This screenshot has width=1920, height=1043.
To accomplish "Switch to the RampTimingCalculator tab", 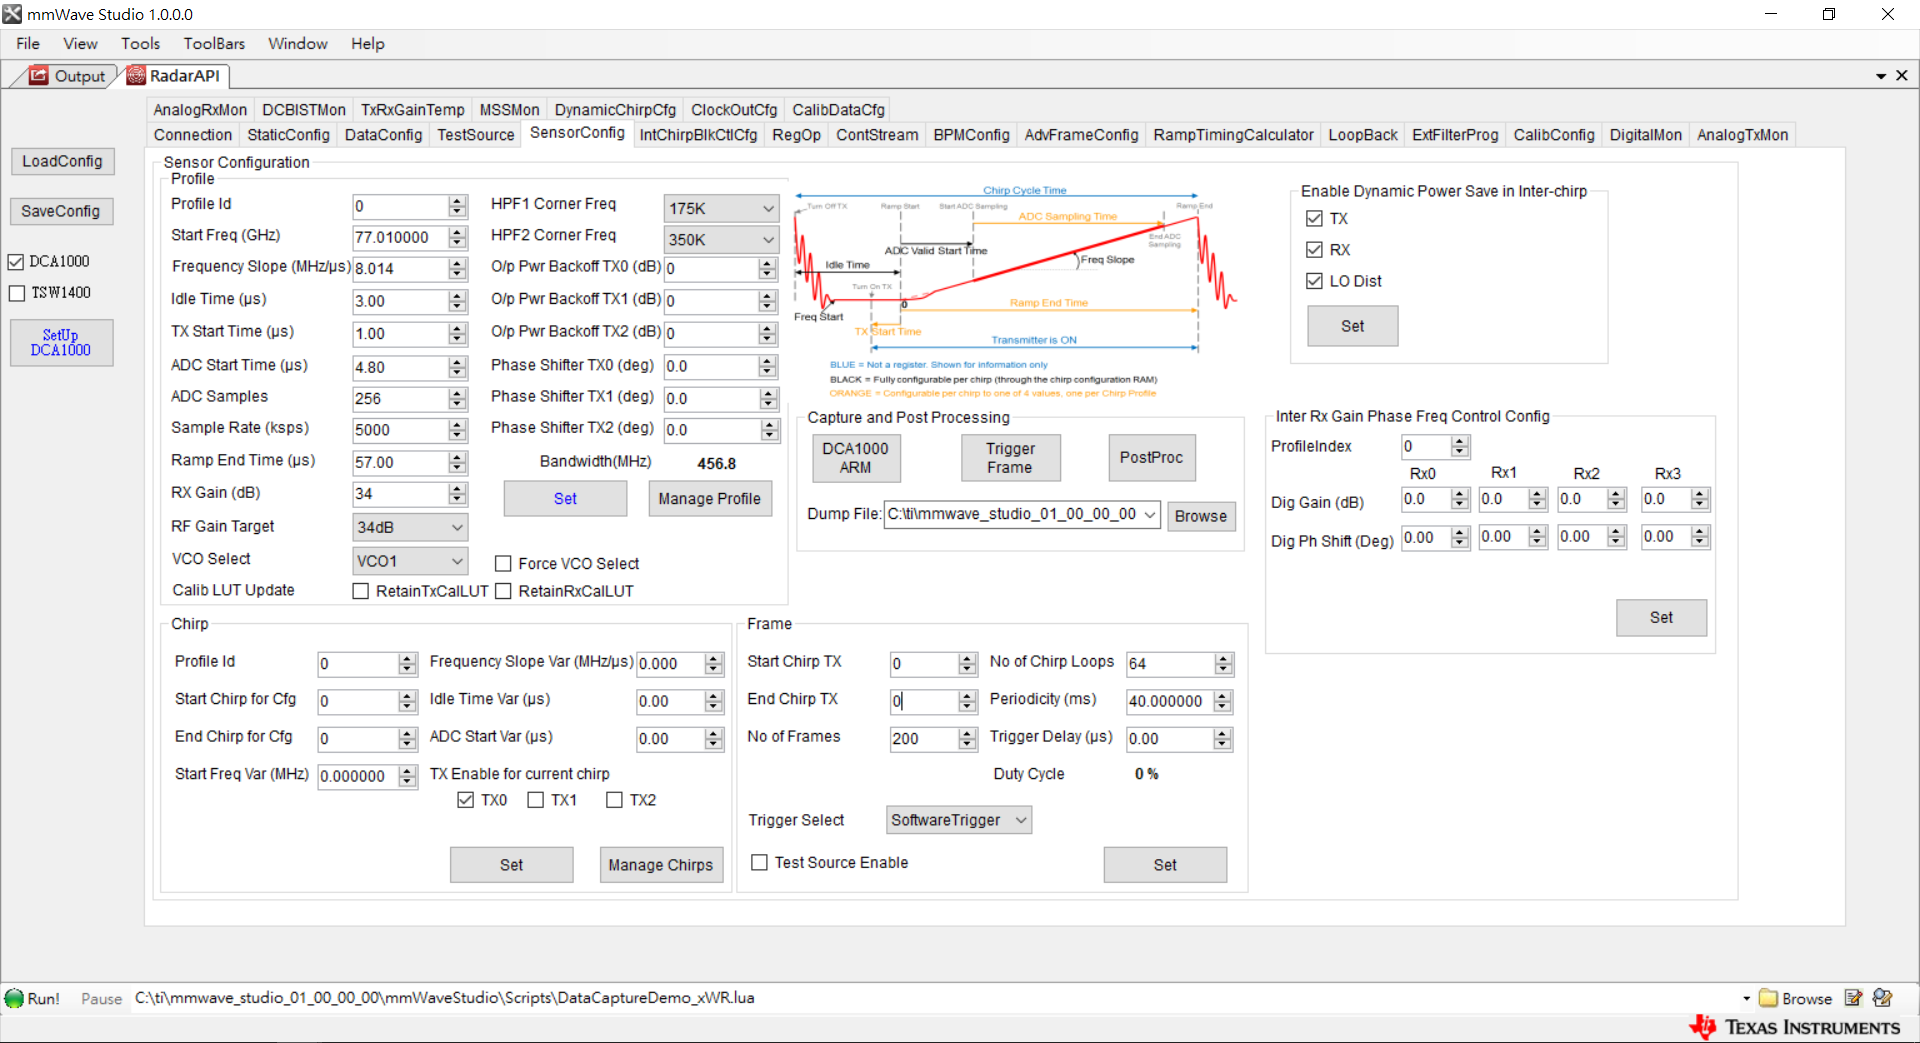I will point(1233,134).
